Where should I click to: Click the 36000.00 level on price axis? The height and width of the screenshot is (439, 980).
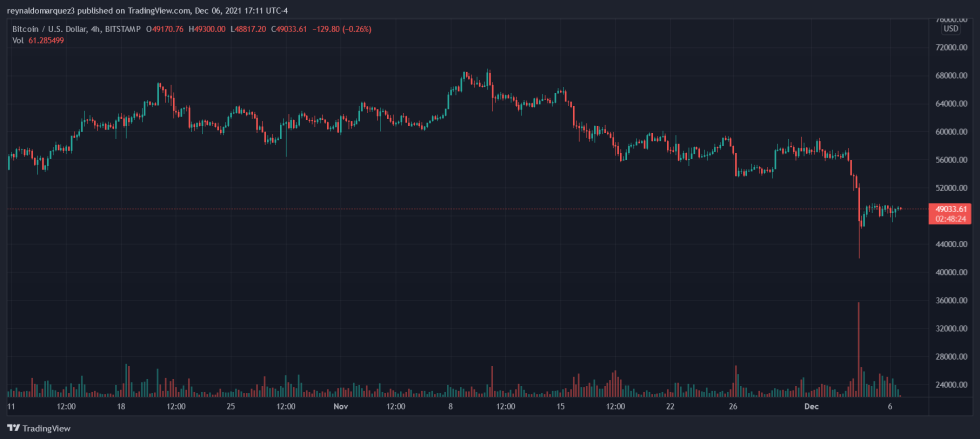point(950,301)
